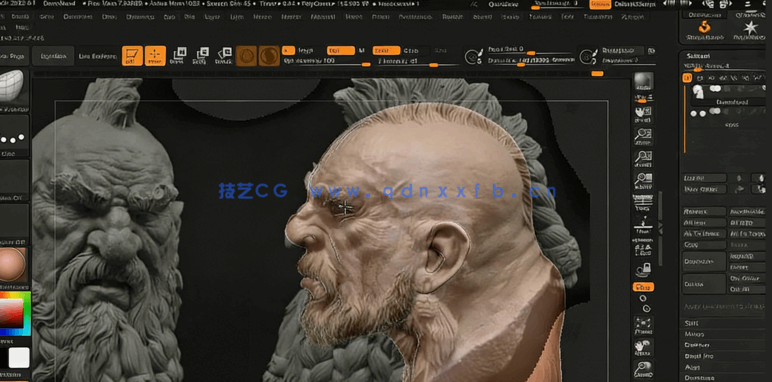Screen dimensions: 772x382
Task: Click the upper small circle icon under Xyz
Action: coord(643,298)
